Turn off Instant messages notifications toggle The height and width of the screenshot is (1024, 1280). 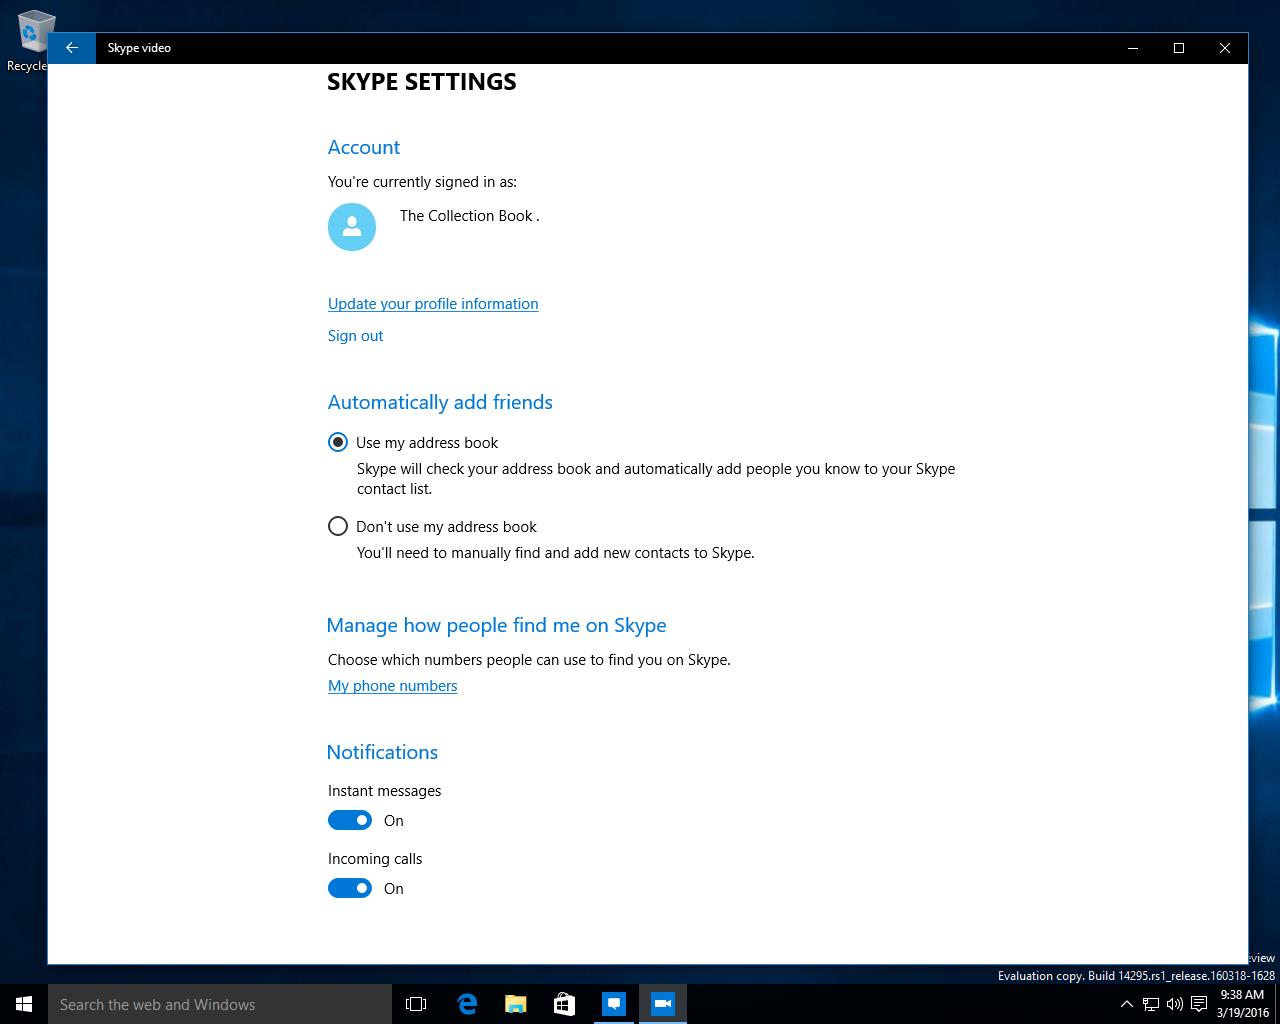click(x=350, y=820)
